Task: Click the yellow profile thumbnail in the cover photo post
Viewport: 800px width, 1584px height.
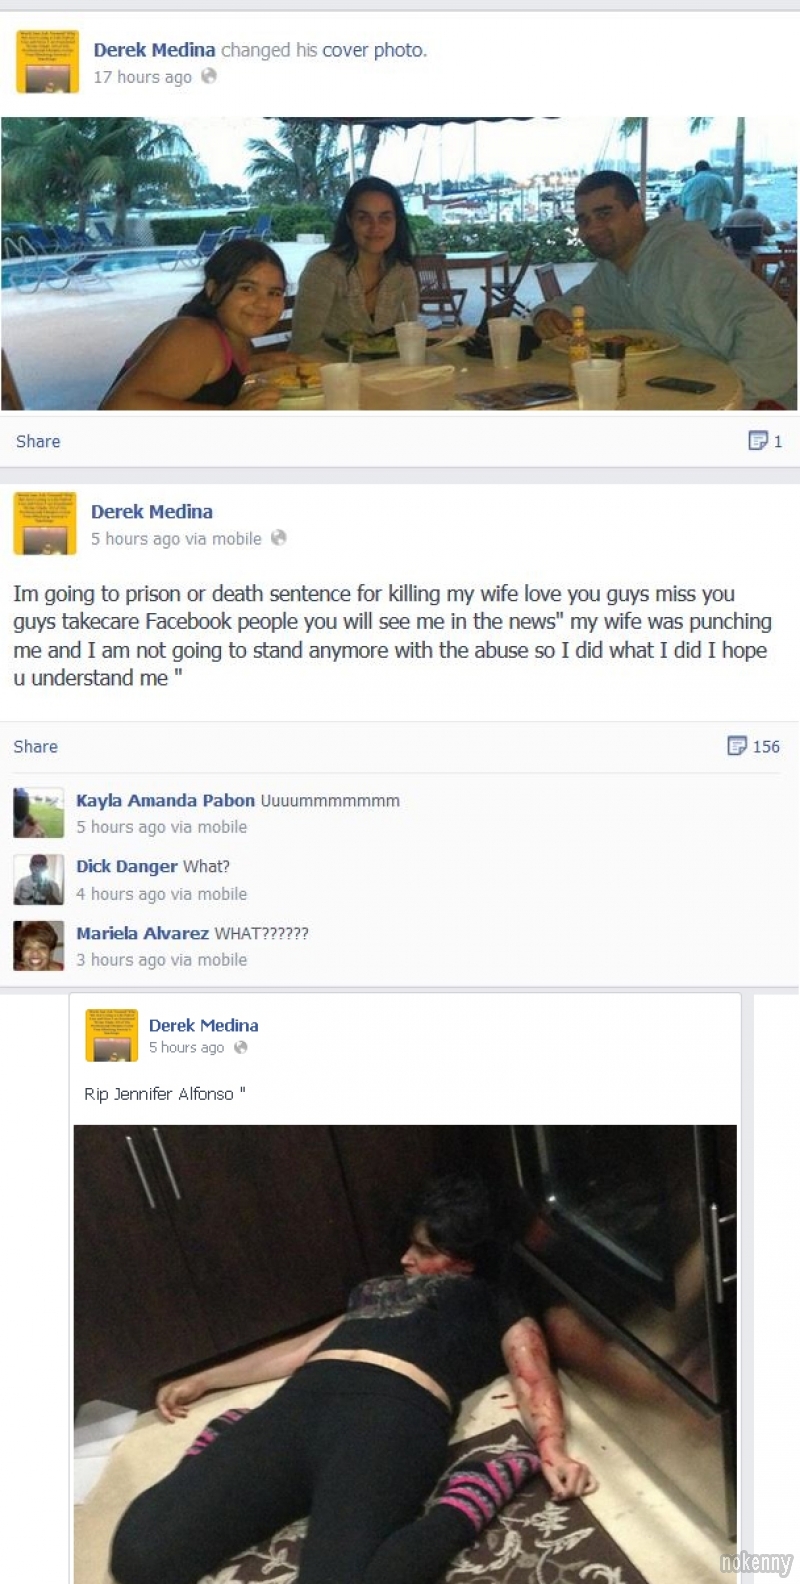Action: pyautogui.click(x=47, y=62)
